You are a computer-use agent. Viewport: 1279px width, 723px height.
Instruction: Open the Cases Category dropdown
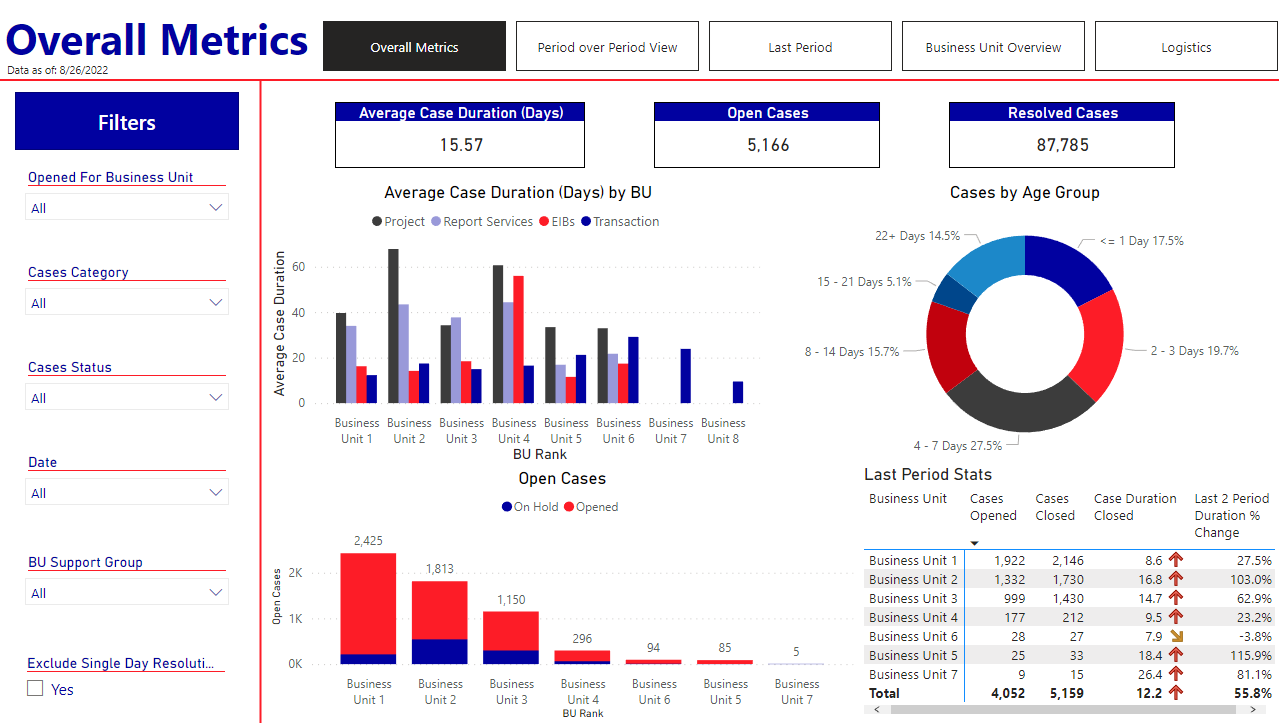(215, 302)
